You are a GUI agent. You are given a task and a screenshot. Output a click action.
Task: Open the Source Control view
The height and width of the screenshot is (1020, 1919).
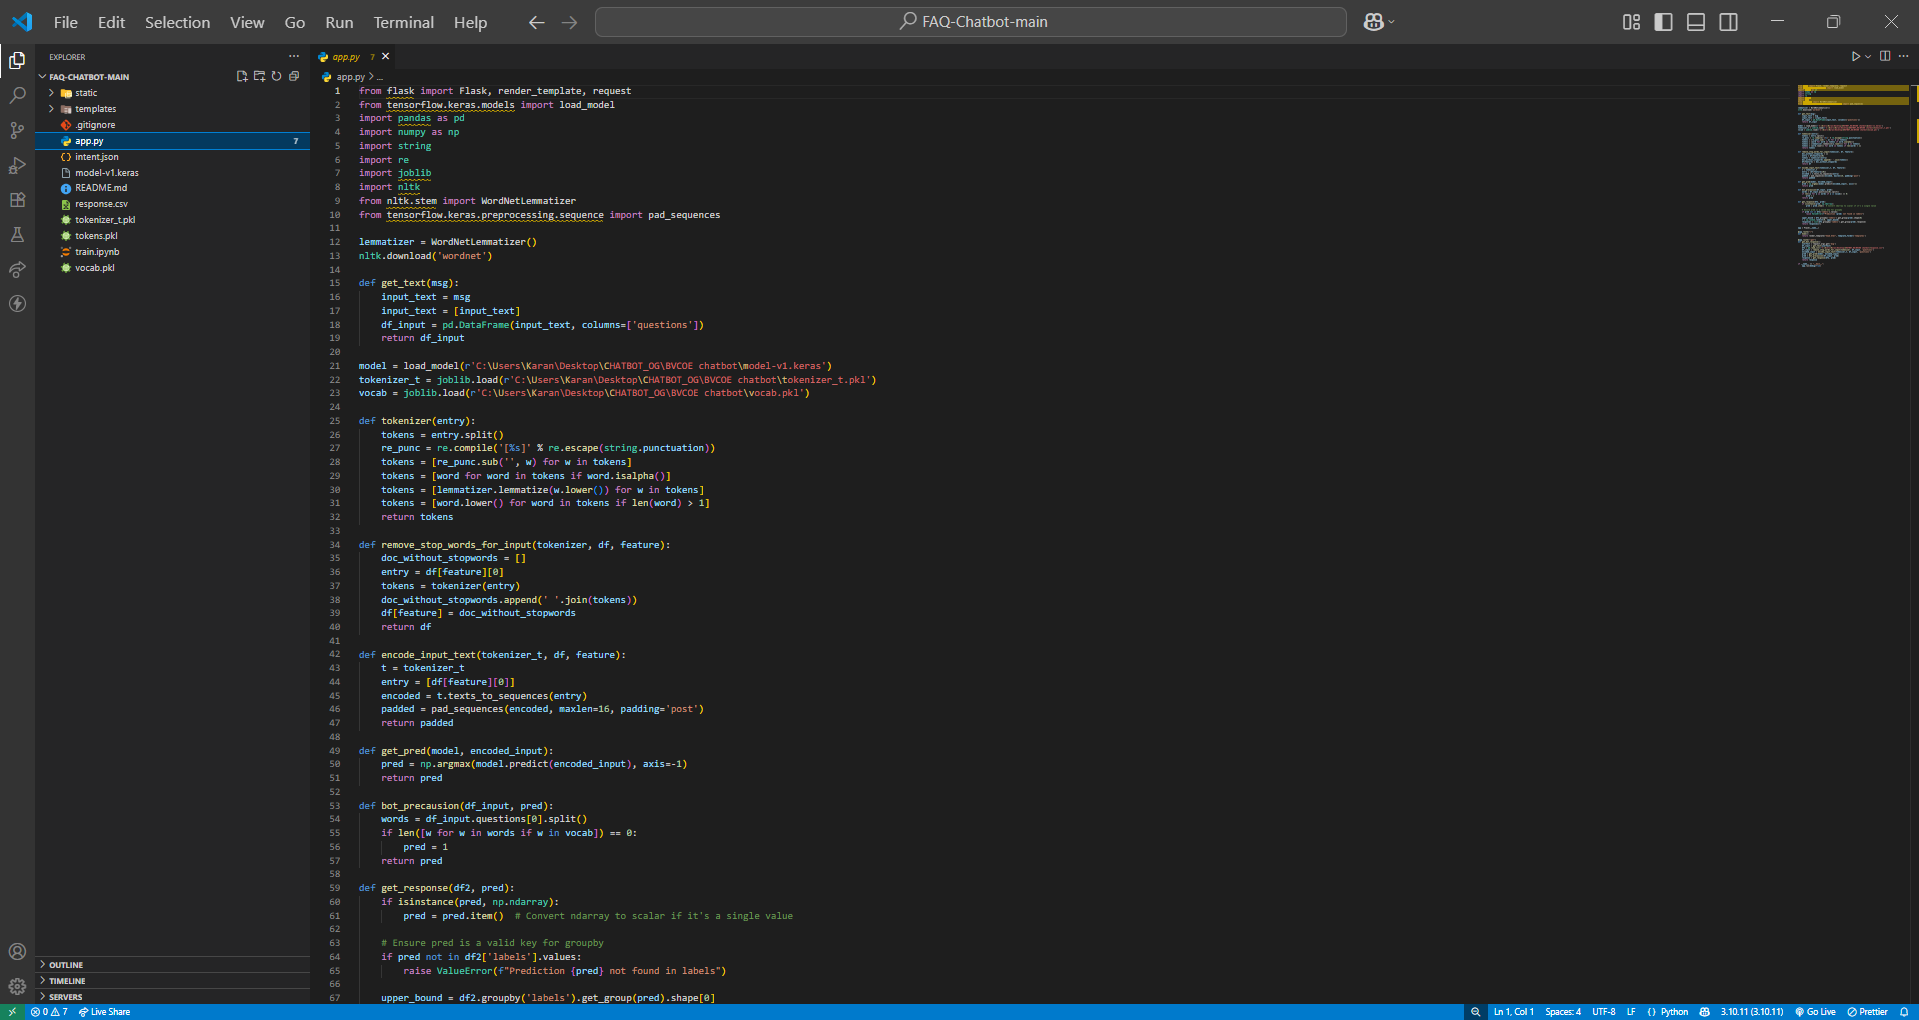(17, 130)
